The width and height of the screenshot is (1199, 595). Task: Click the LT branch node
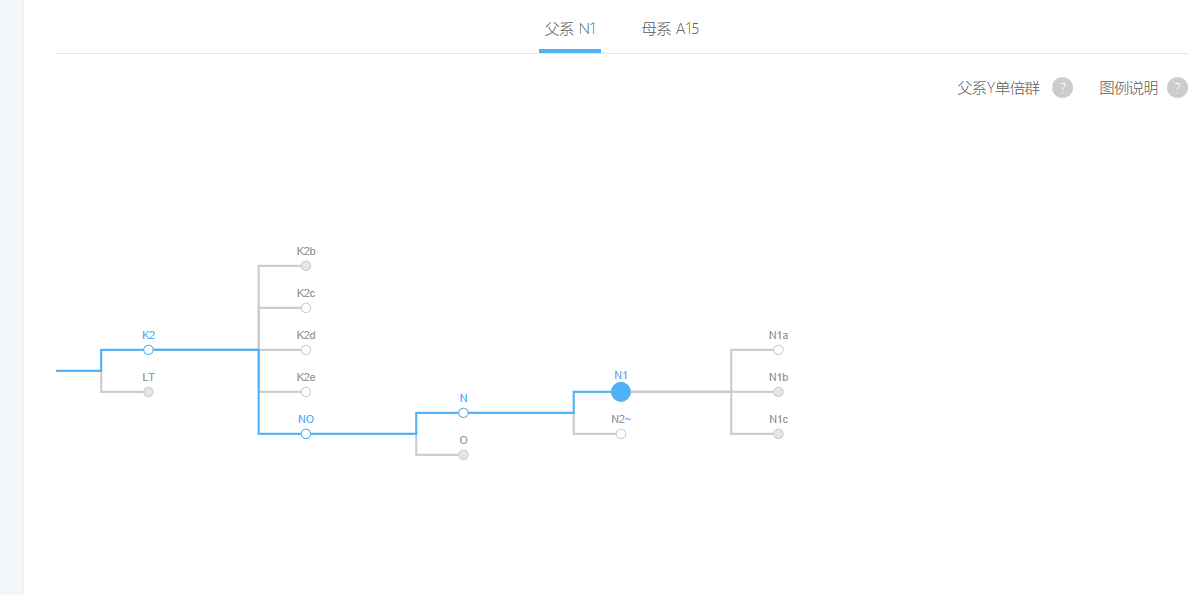click(148, 392)
